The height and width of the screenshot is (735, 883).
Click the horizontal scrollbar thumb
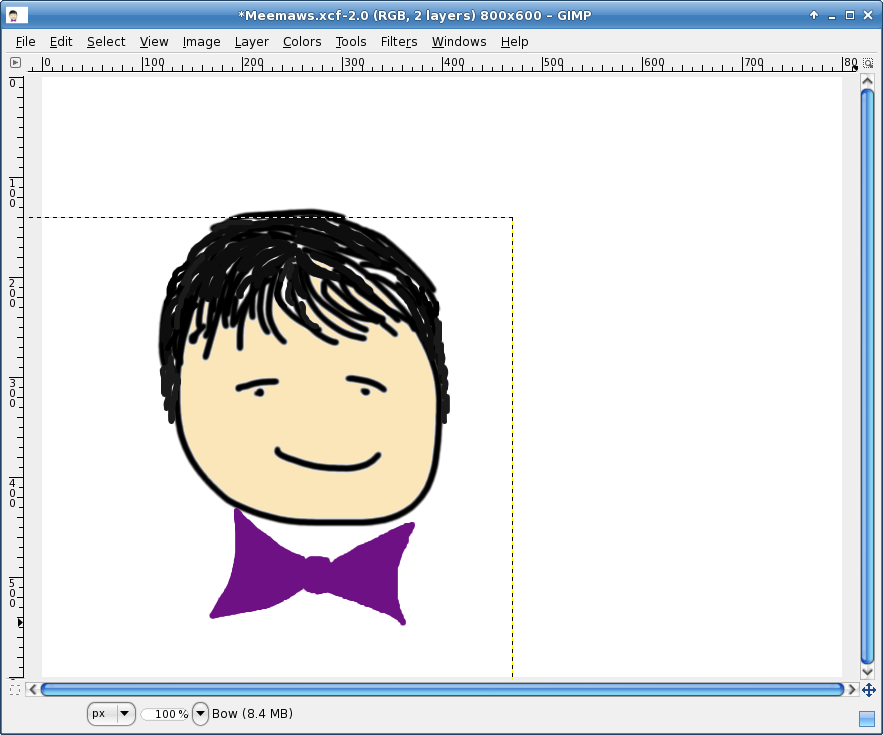pyautogui.click(x=443, y=689)
